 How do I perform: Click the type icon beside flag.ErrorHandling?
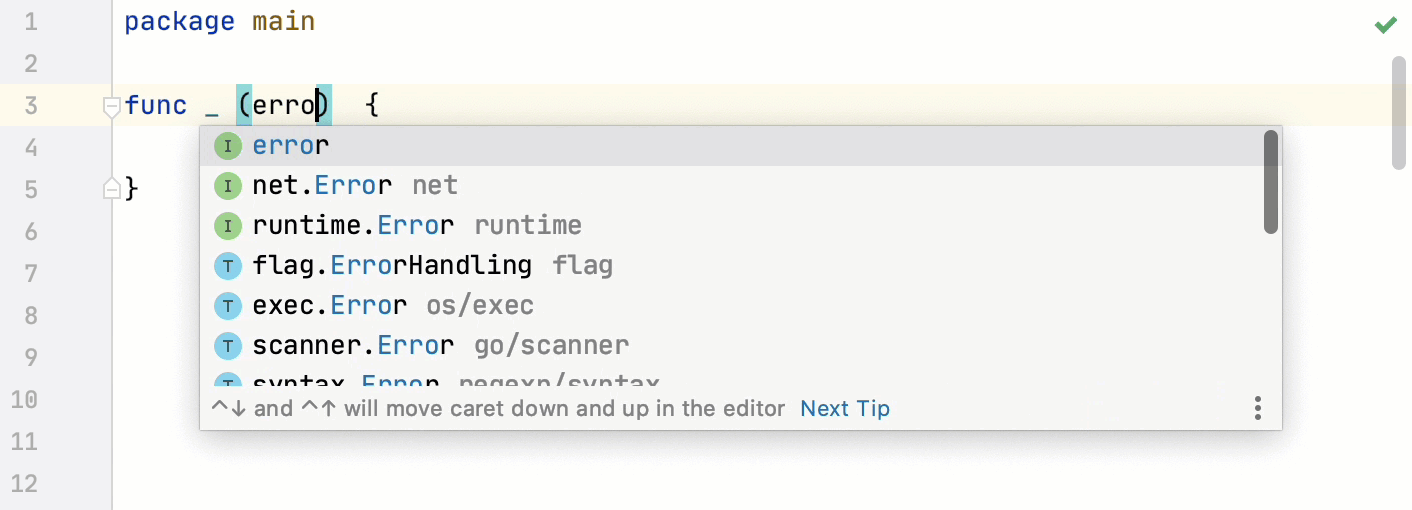coord(228,266)
